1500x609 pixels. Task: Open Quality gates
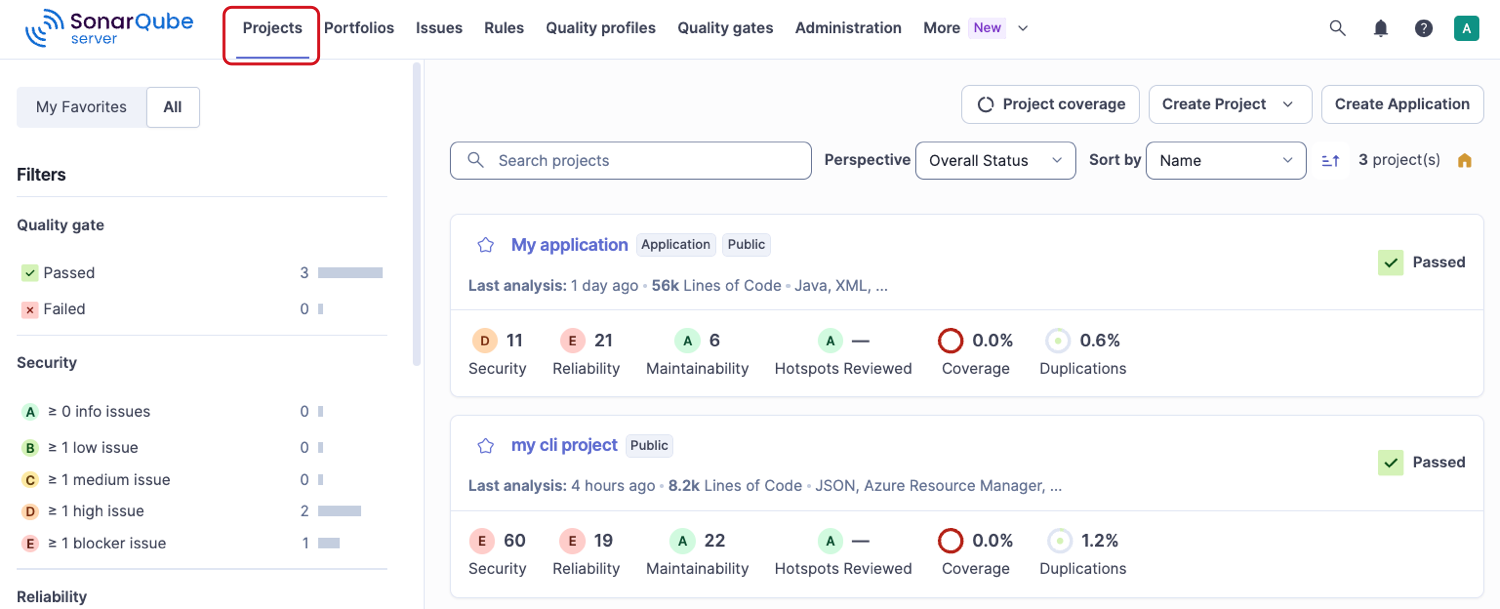click(x=725, y=28)
